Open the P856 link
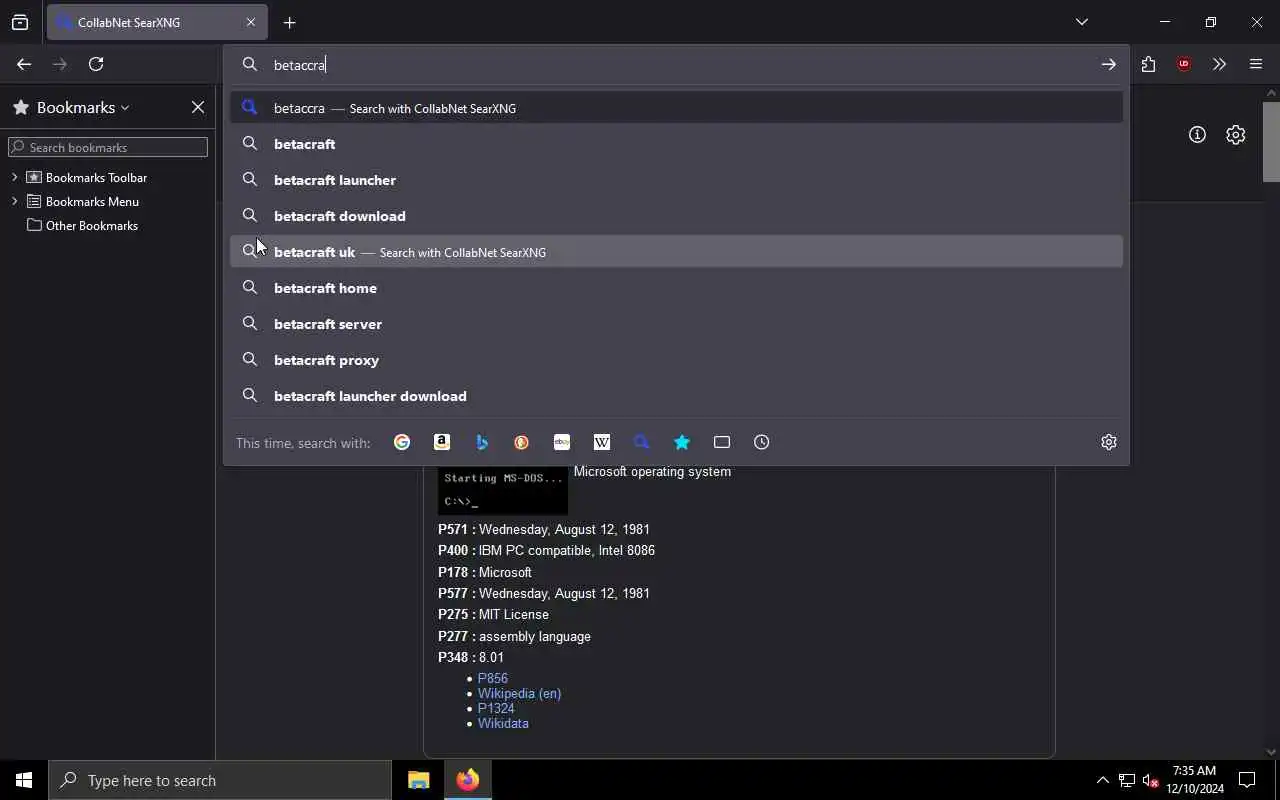The width and height of the screenshot is (1280, 800). 493,678
